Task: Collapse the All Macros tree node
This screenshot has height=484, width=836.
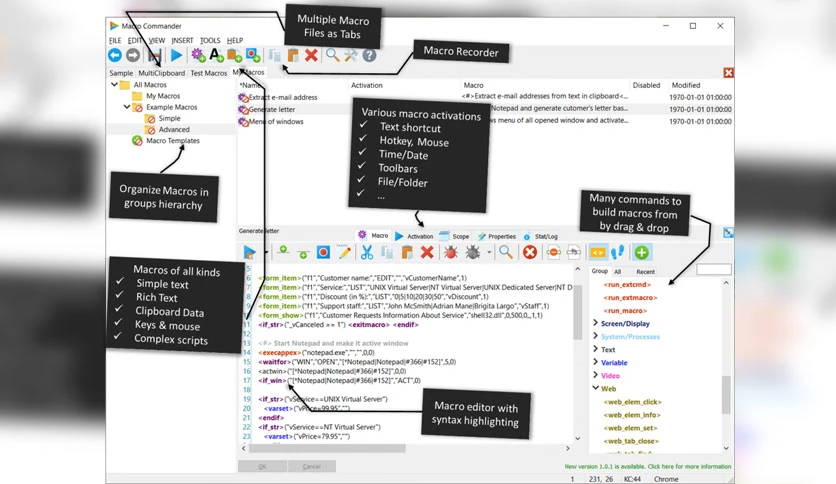Action: tap(114, 84)
